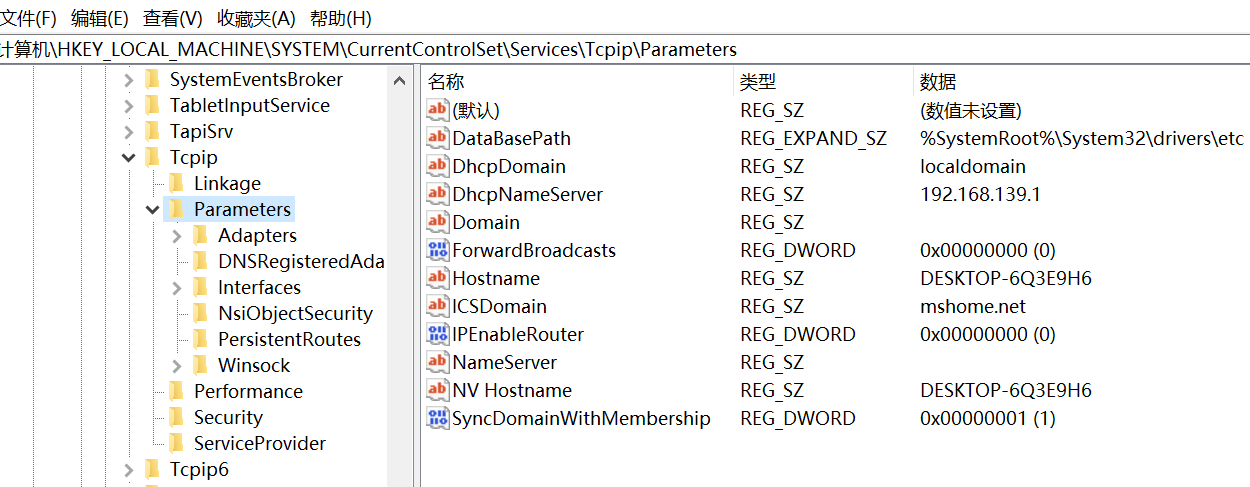
Task: Open the 编辑(E) menu
Action: click(x=100, y=18)
